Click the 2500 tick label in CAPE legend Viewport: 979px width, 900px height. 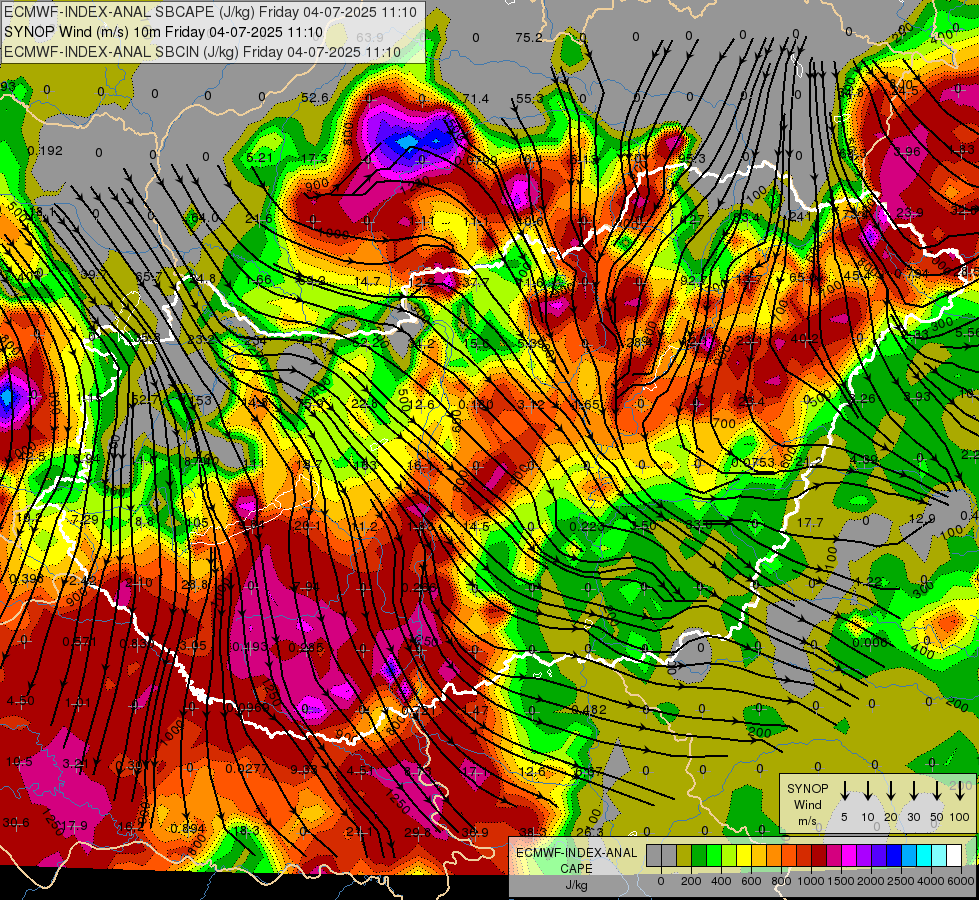[x=901, y=881]
